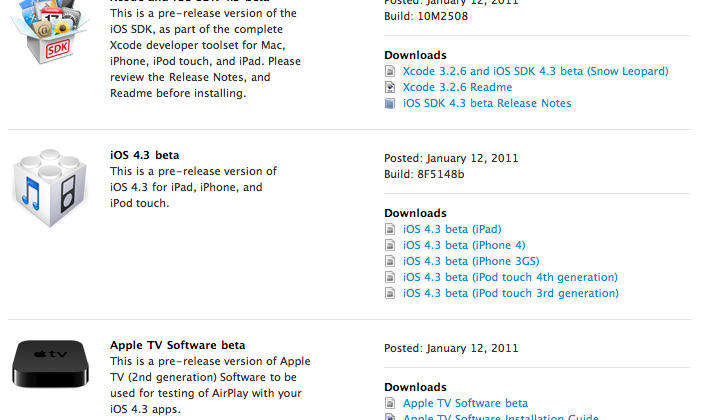Download iOS 4.3 beta for iPod touch 4th generation
This screenshot has height=420, width=705.
[x=510, y=278]
